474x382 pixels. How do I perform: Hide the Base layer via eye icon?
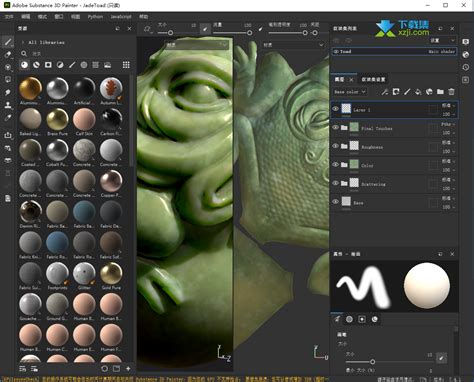click(336, 202)
